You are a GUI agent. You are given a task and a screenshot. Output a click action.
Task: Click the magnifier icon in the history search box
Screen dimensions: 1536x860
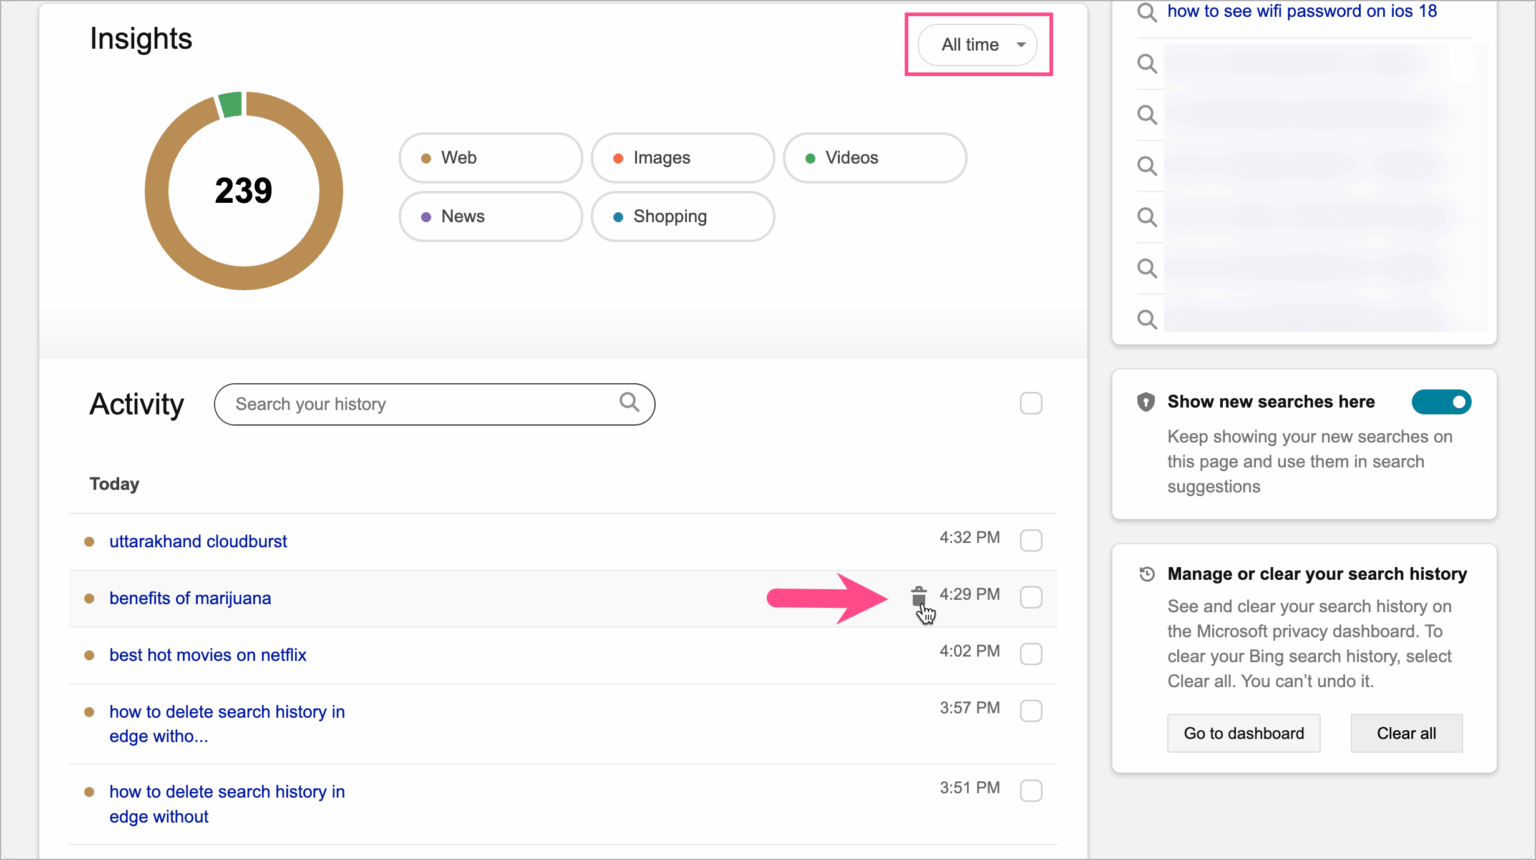click(x=629, y=403)
